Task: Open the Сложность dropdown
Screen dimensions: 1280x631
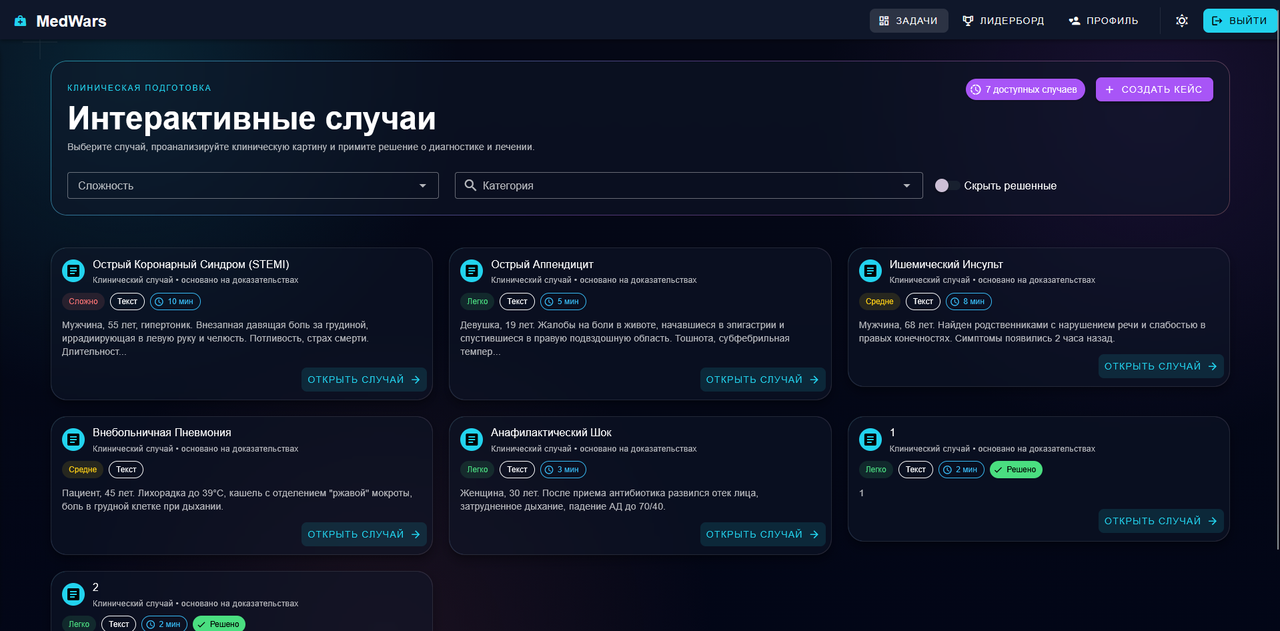Action: point(253,185)
